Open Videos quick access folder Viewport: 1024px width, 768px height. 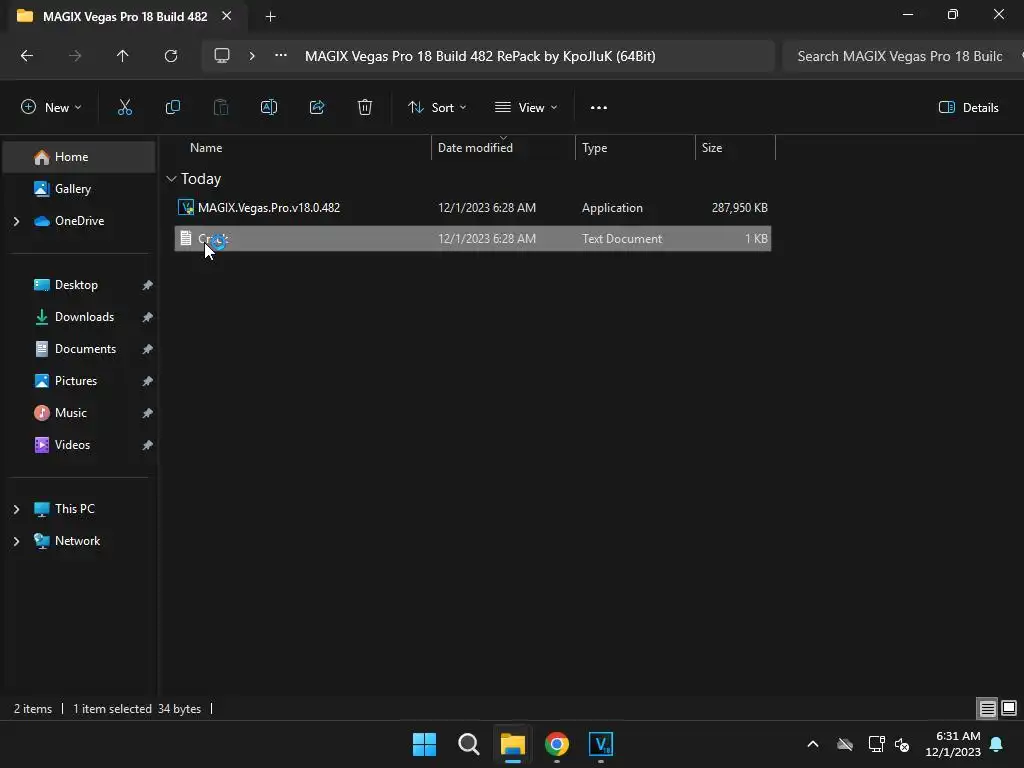[72, 445]
